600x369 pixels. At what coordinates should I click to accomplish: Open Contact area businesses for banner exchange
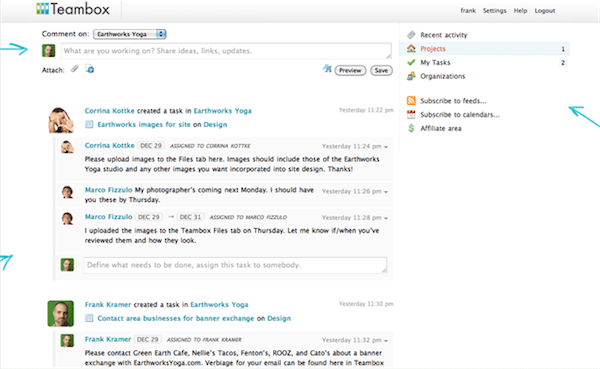[x=176, y=318]
